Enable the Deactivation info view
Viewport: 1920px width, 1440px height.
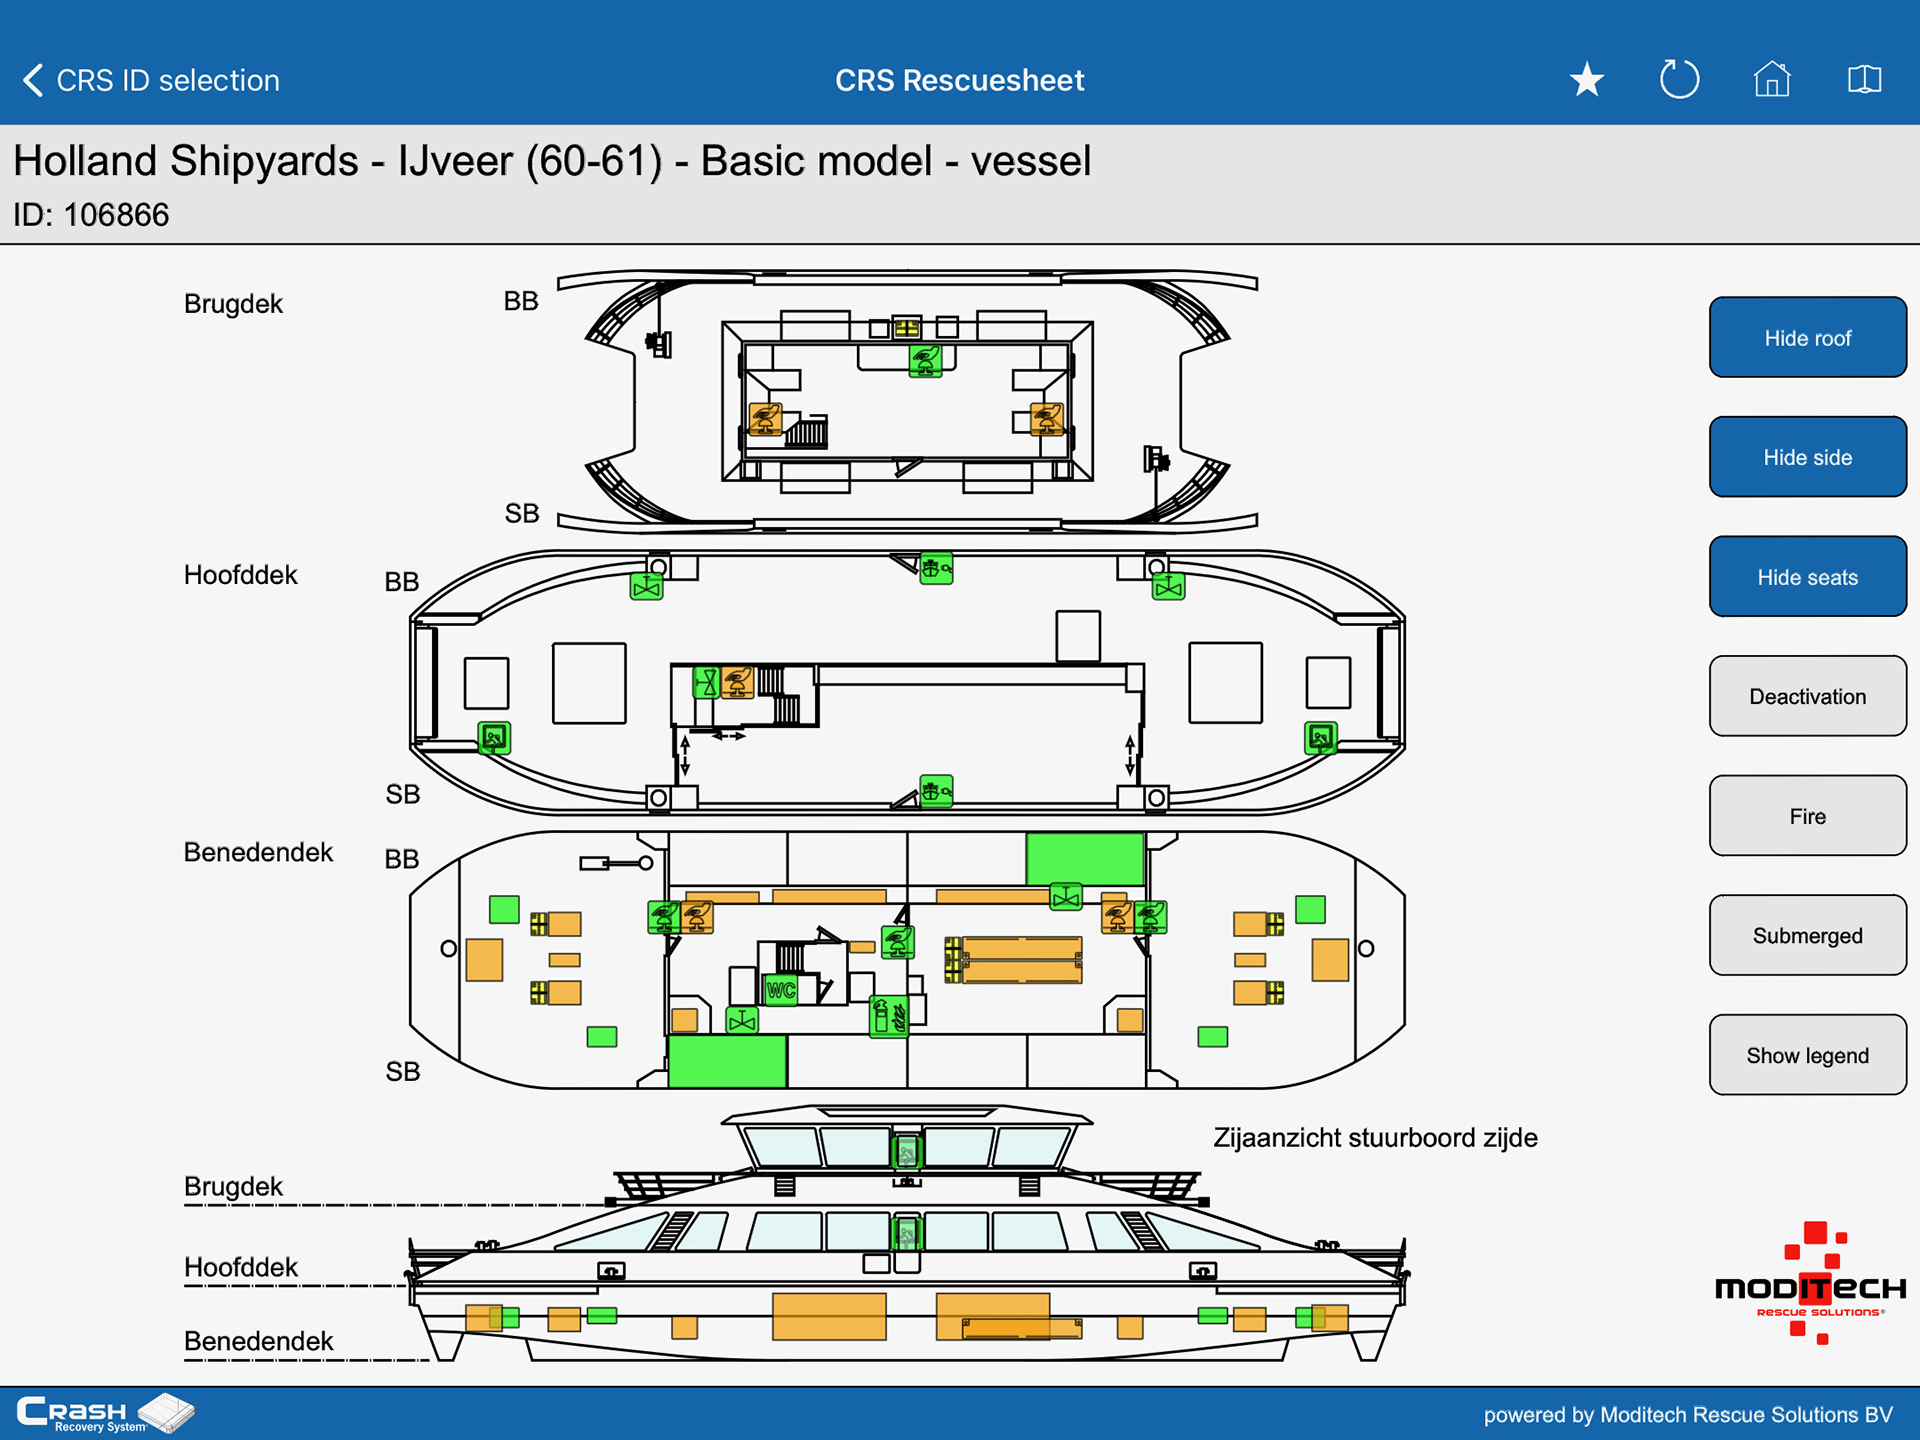pyautogui.click(x=1807, y=697)
